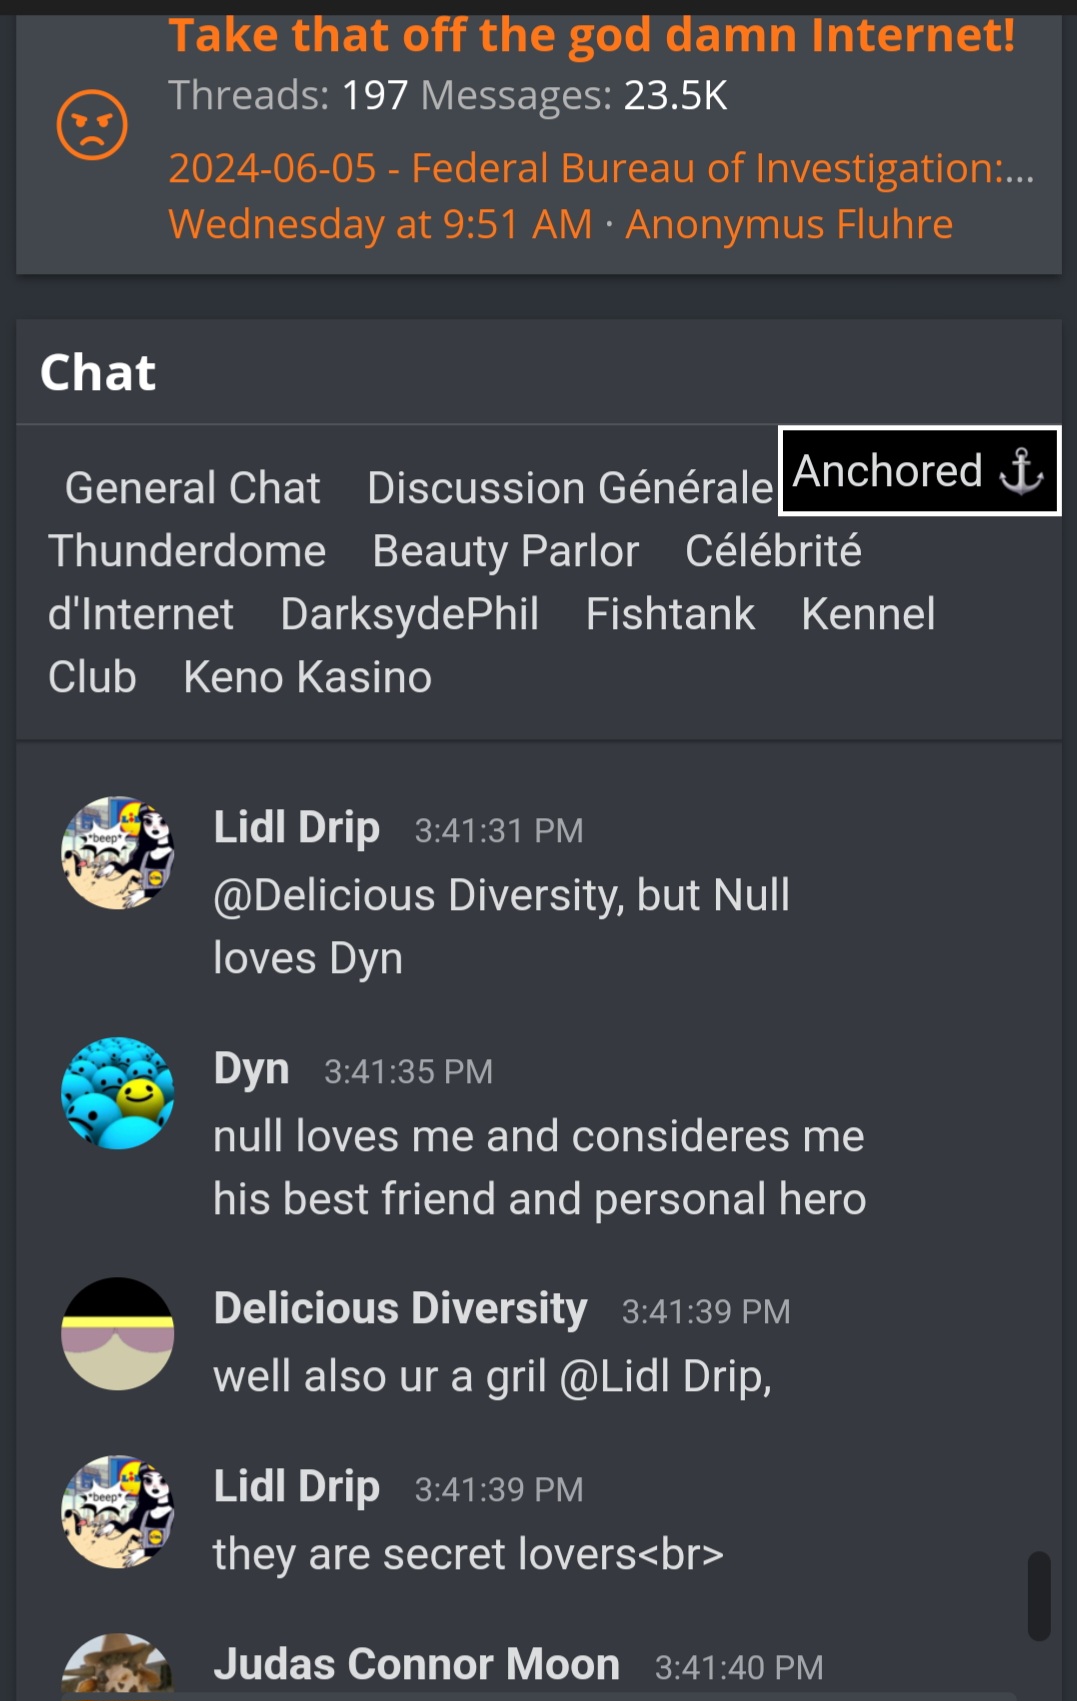Click the anchor icon

click(1021, 471)
